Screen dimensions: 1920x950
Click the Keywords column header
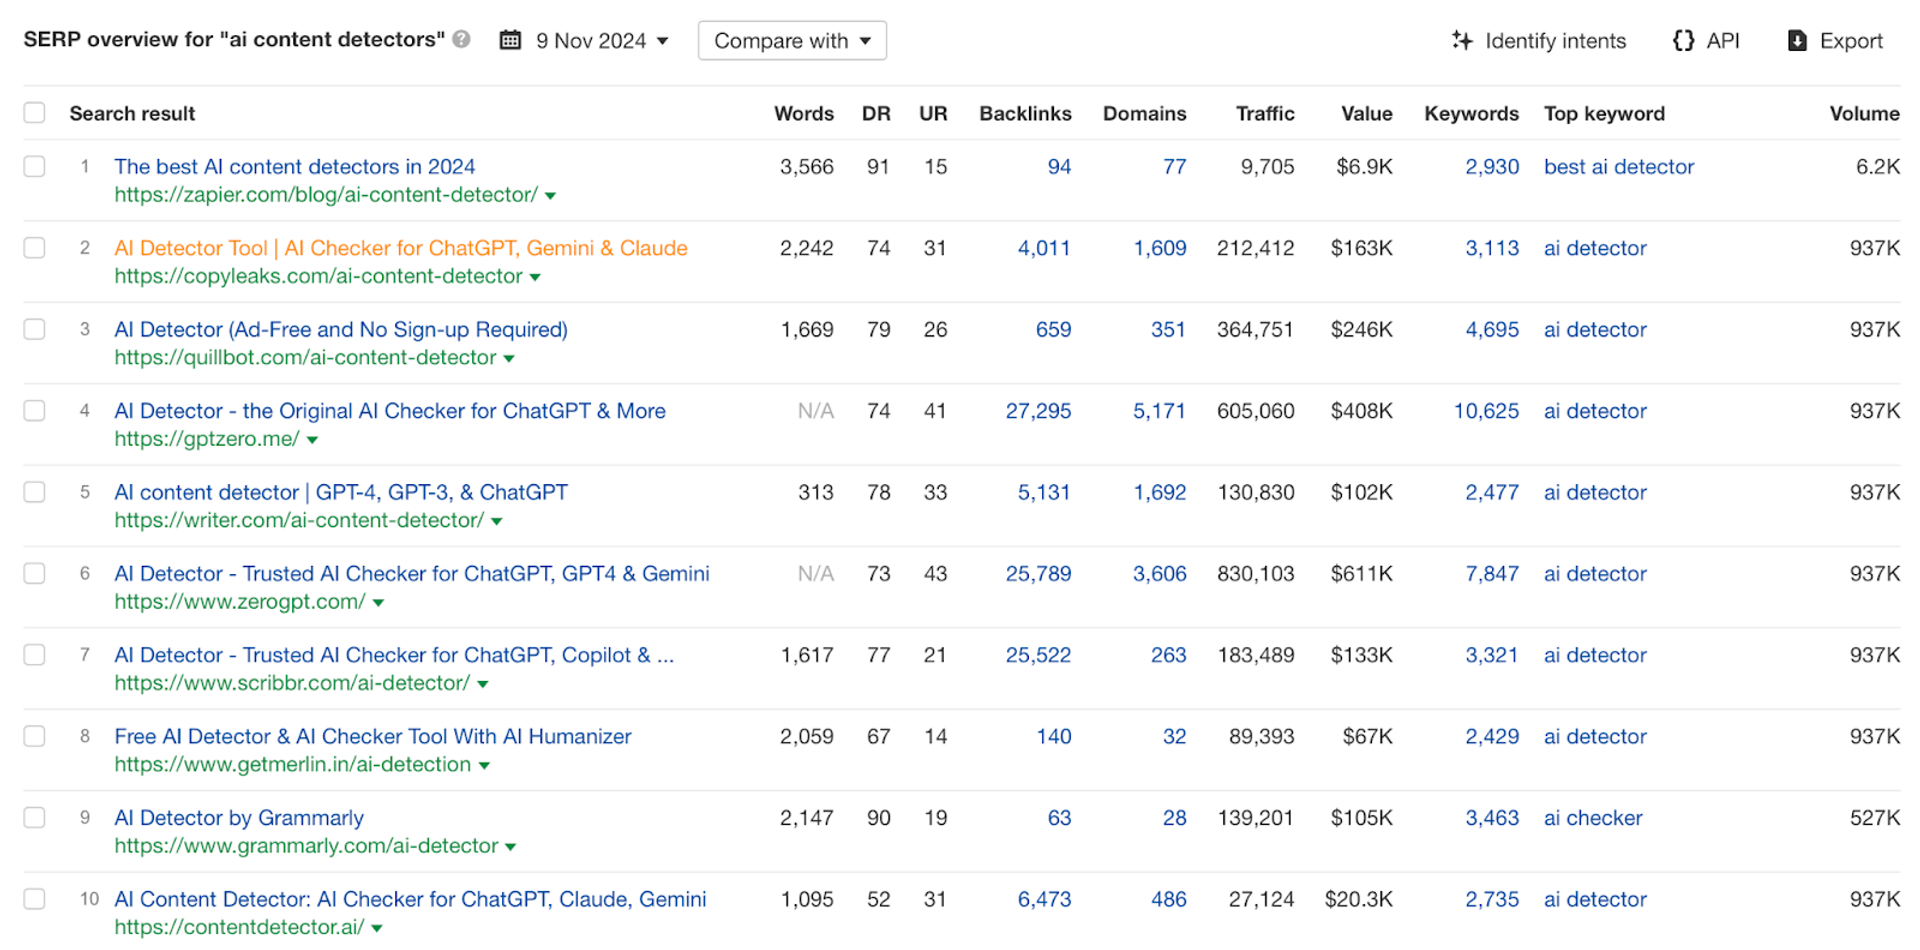(x=1471, y=113)
